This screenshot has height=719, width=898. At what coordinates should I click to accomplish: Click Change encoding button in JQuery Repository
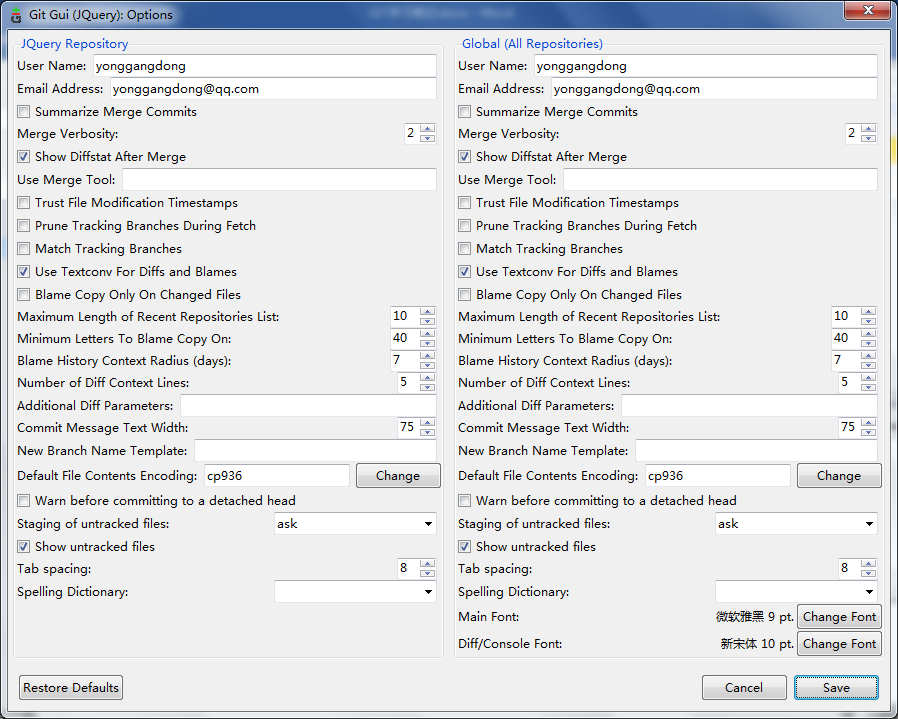click(x=398, y=476)
